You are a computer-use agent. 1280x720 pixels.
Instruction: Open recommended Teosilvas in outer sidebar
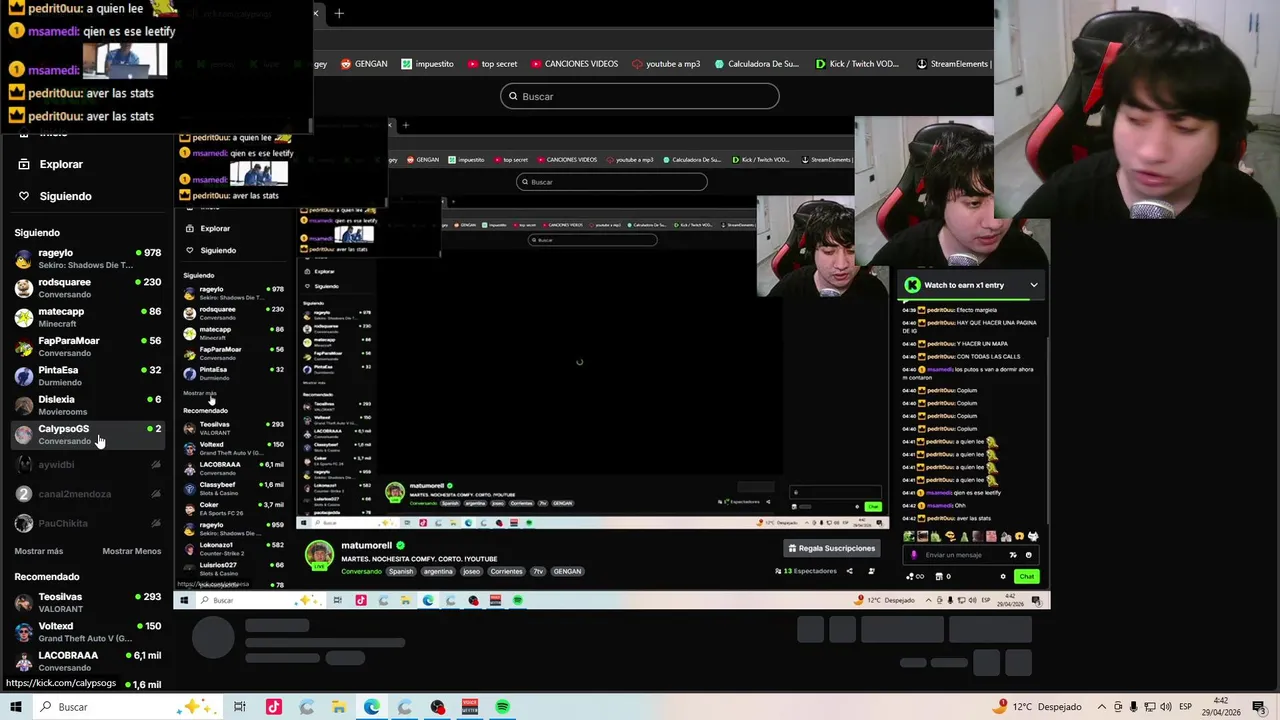click(x=88, y=603)
